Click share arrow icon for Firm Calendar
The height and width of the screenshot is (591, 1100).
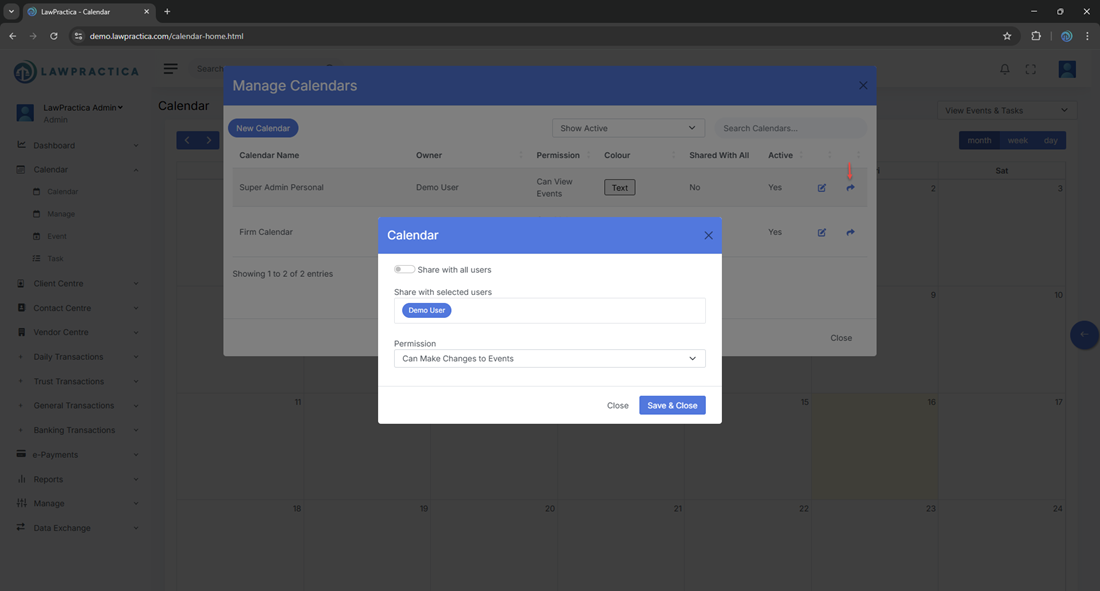(850, 232)
